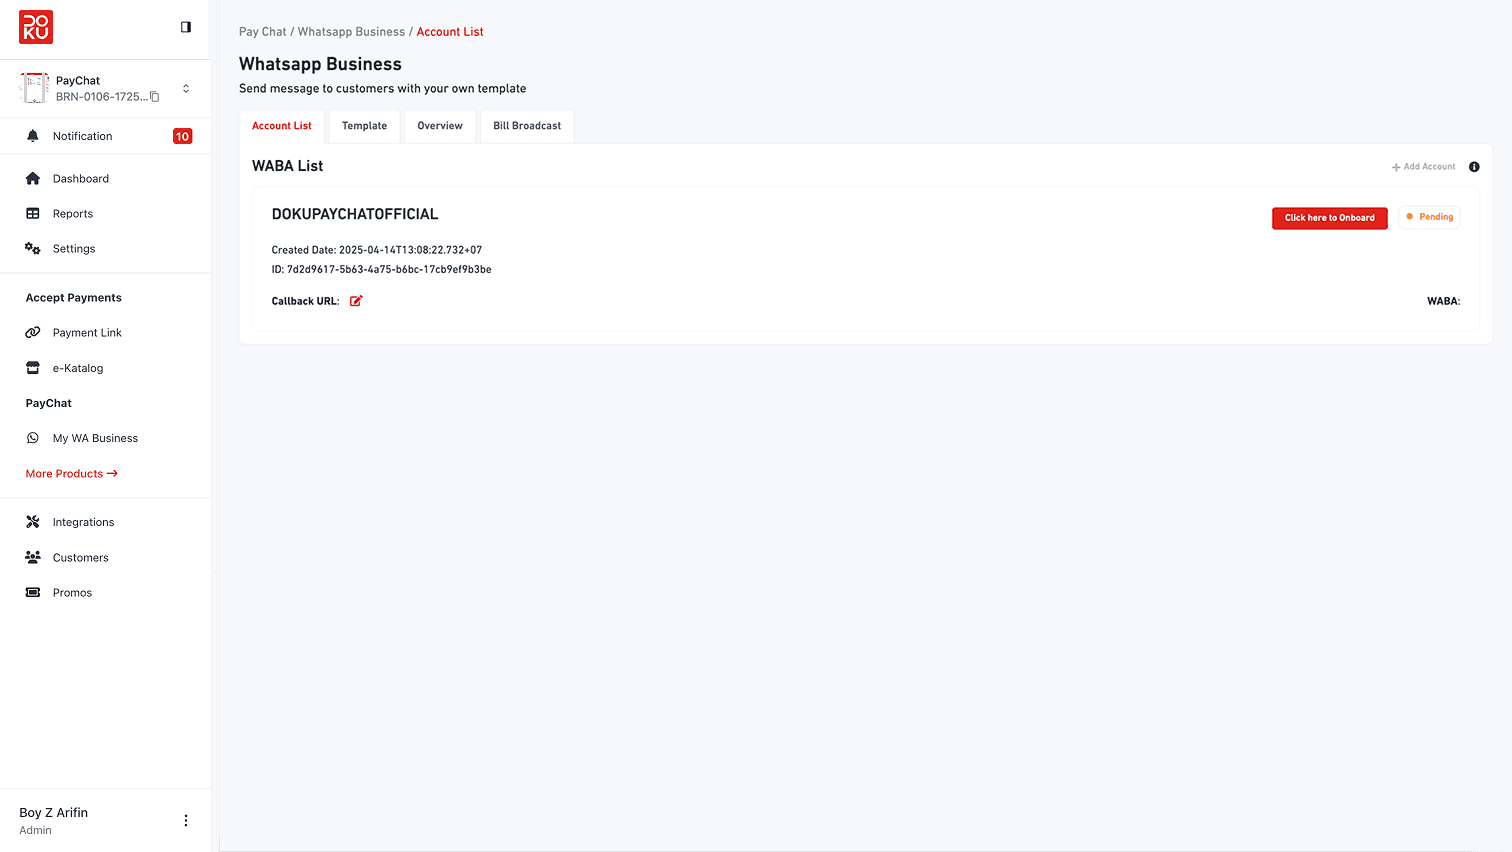Open the PayChat business switcher
The image size is (1512, 852).
[x=186, y=89]
